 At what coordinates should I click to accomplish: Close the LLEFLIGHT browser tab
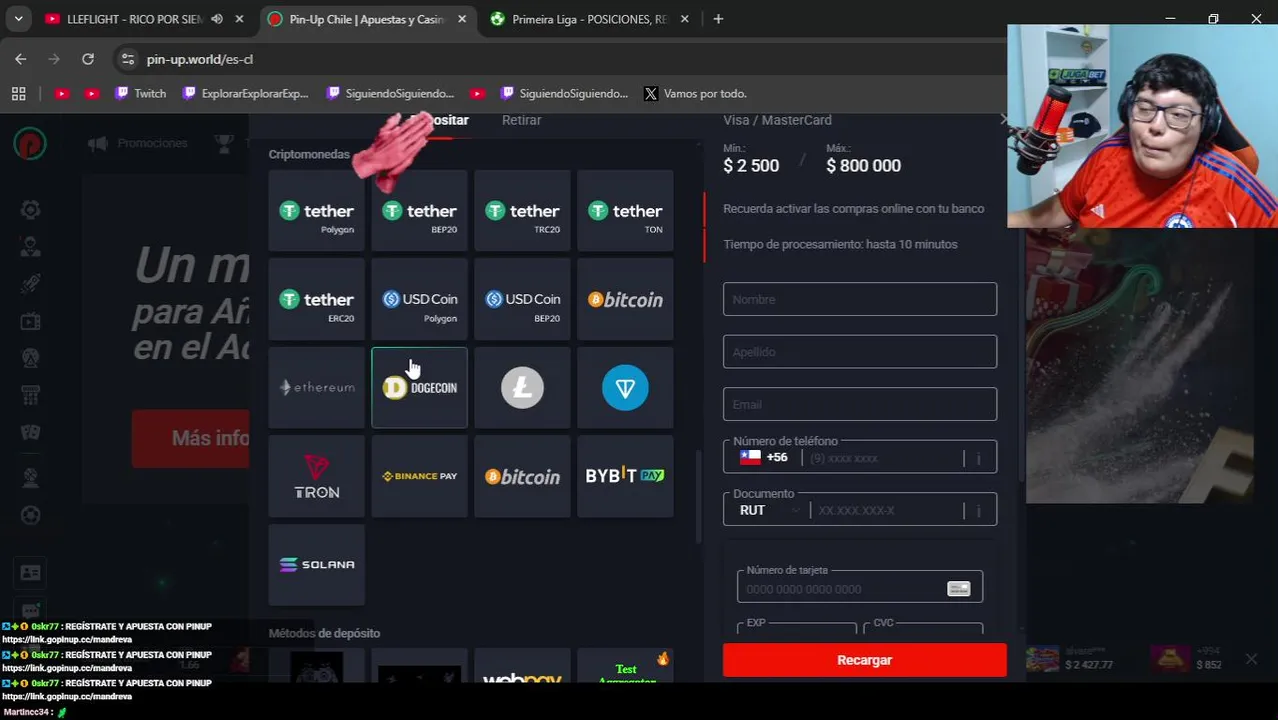pos(239,19)
